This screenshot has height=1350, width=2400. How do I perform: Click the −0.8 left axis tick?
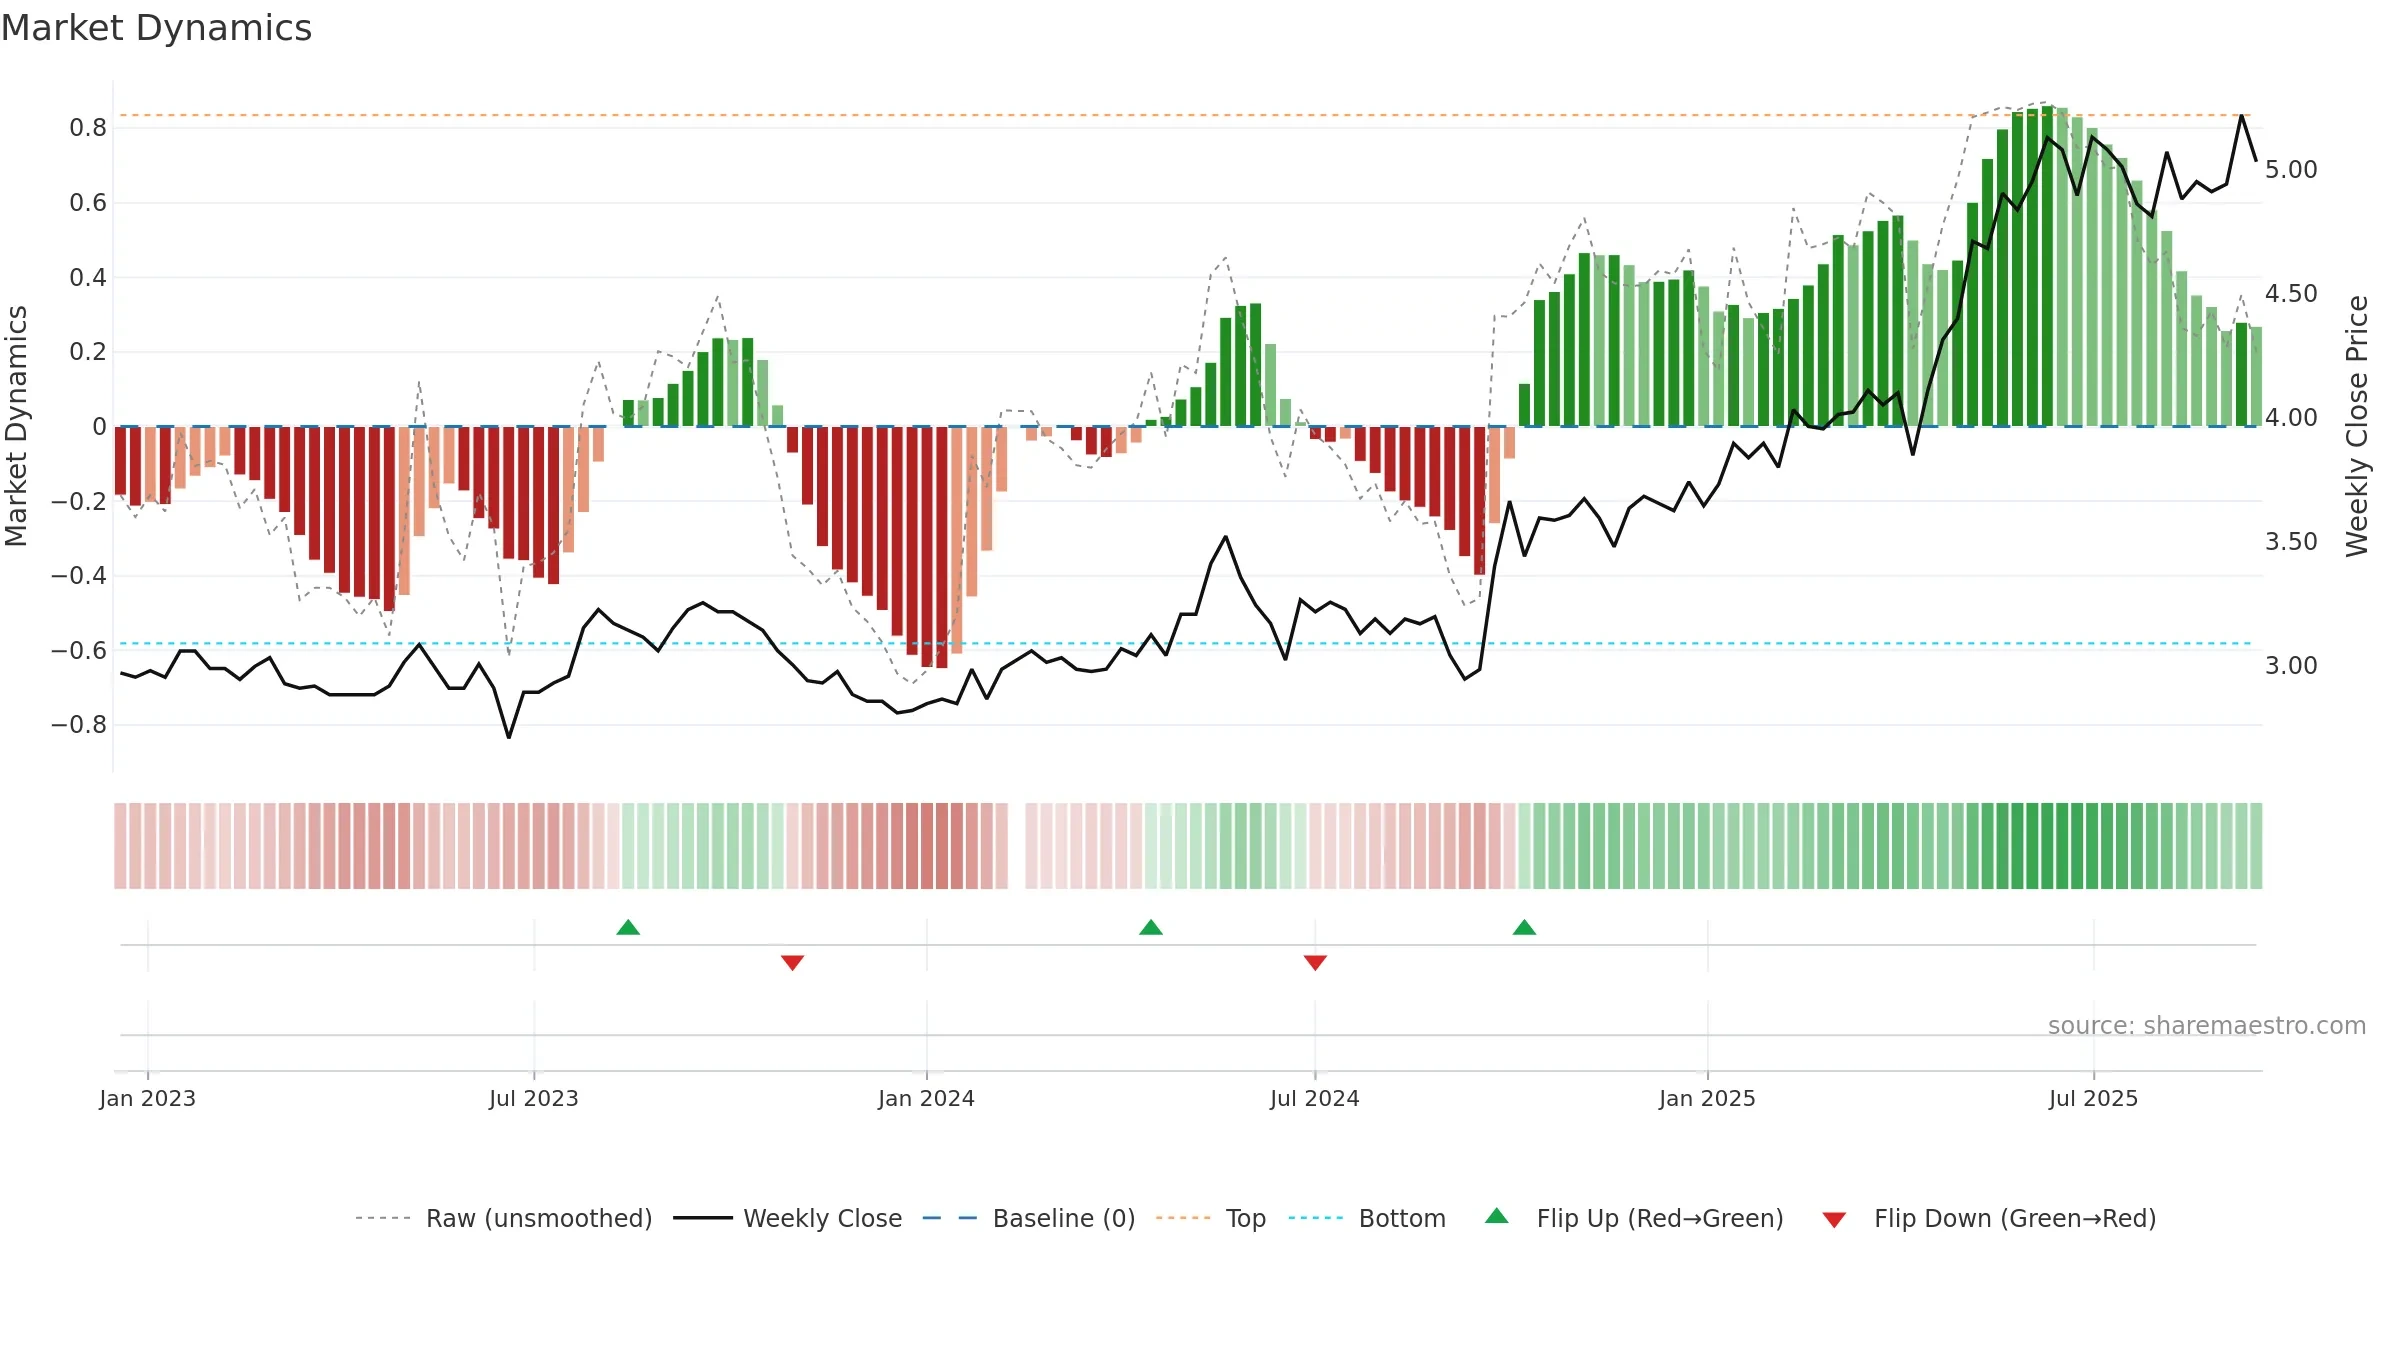[79, 725]
